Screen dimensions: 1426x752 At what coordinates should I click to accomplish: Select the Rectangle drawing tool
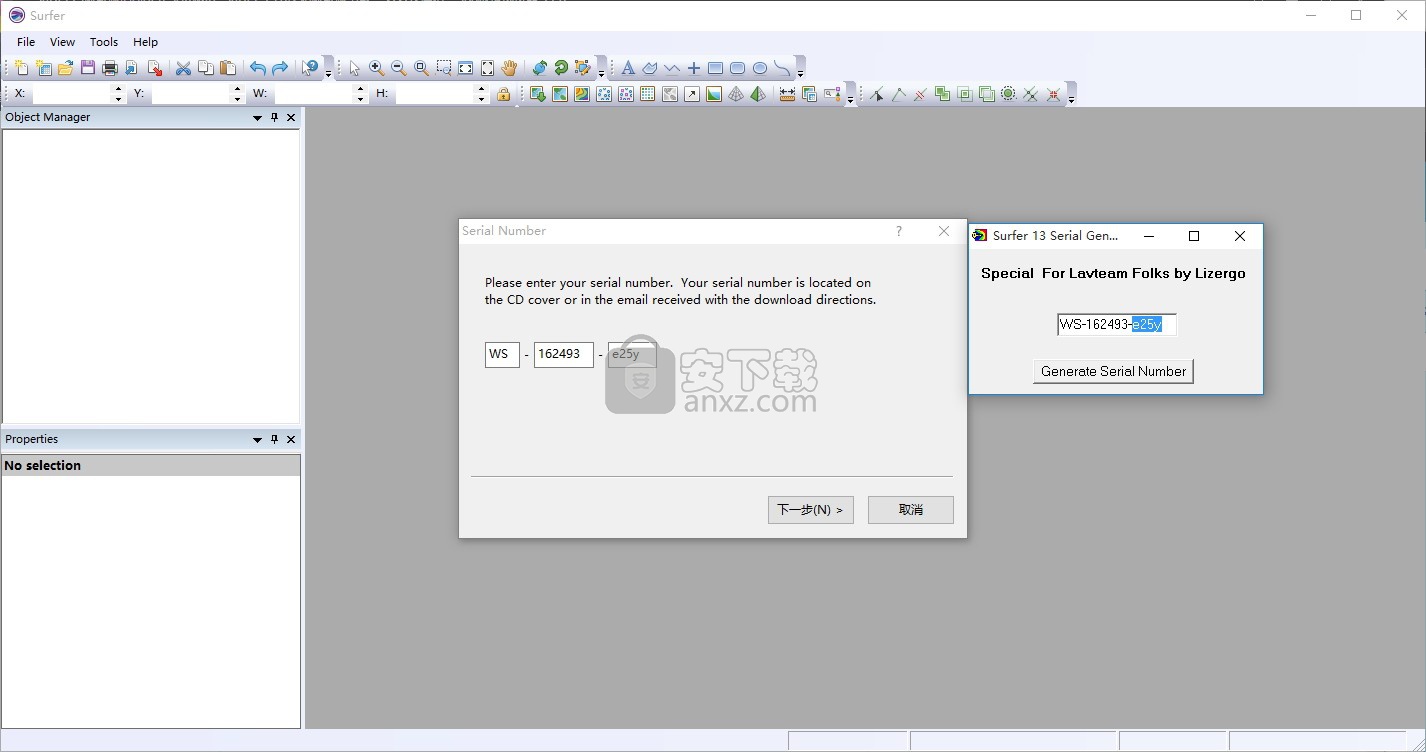[x=715, y=68]
